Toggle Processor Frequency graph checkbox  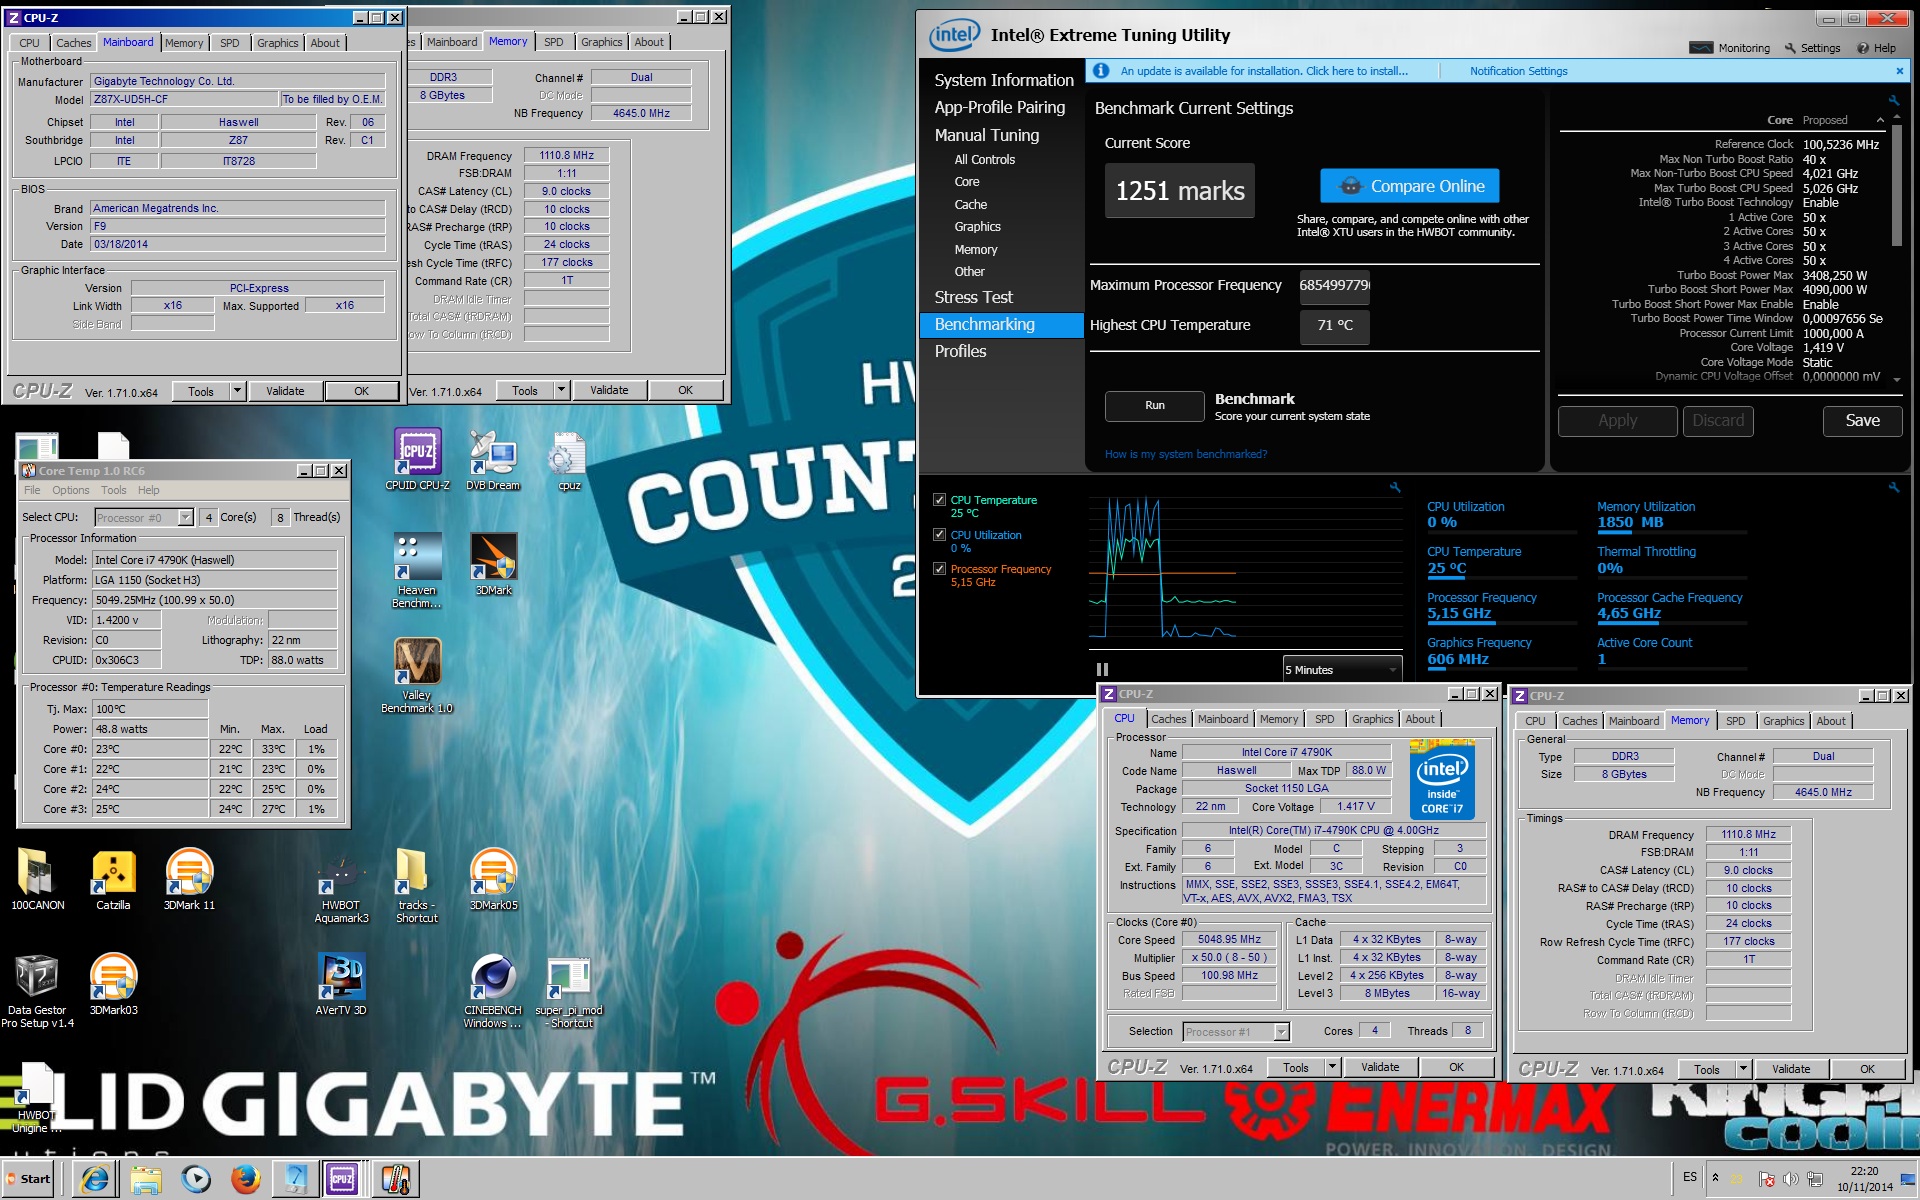939,569
